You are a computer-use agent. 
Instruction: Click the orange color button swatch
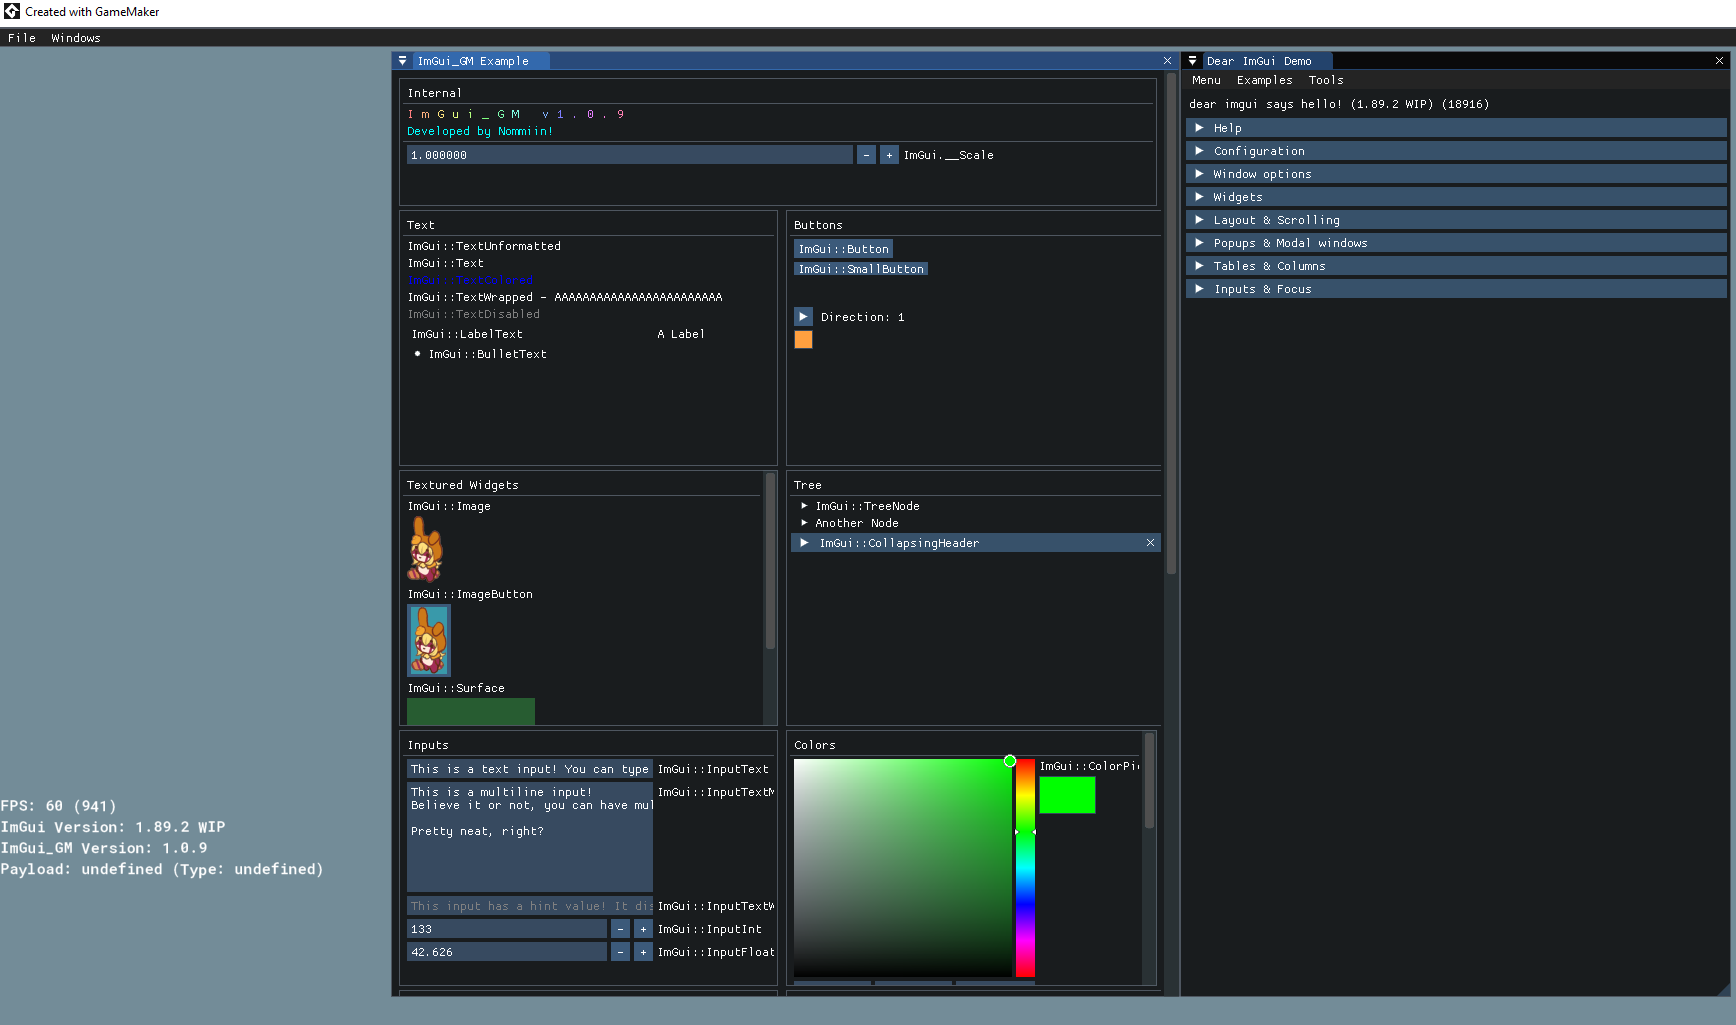tap(803, 340)
